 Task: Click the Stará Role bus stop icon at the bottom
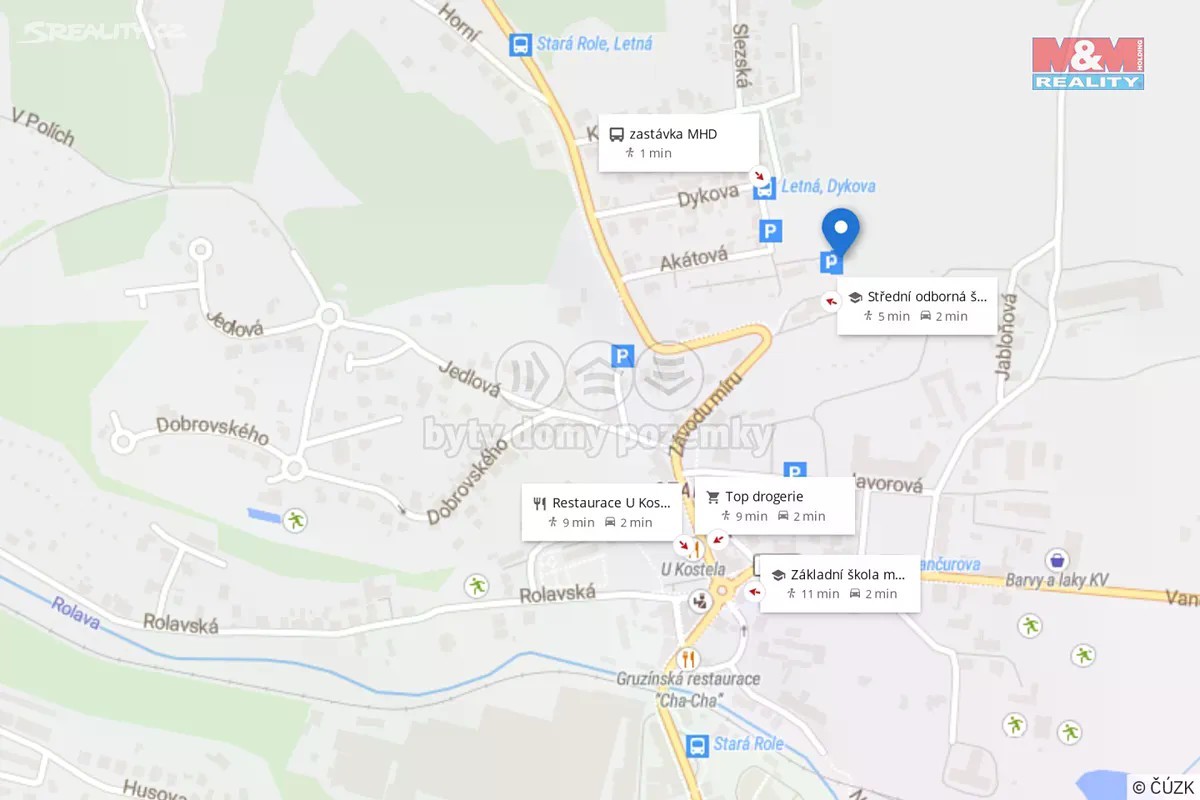coord(697,745)
